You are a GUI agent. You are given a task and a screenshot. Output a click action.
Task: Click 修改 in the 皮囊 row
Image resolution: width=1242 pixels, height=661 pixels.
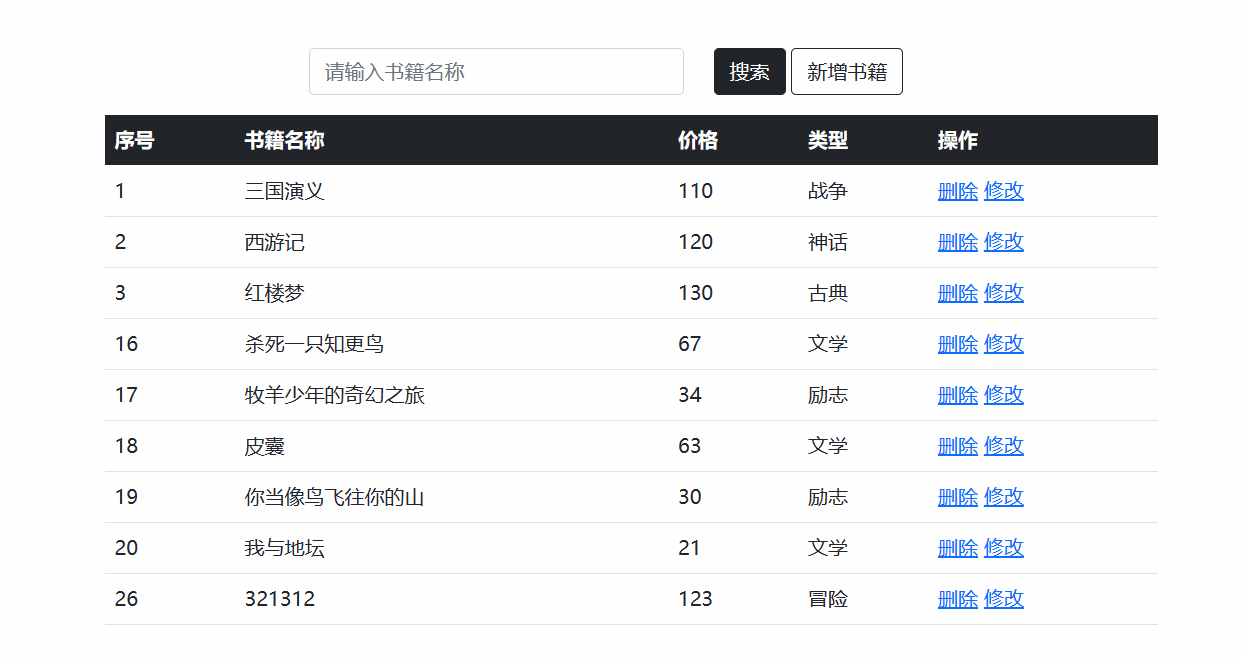1004,446
